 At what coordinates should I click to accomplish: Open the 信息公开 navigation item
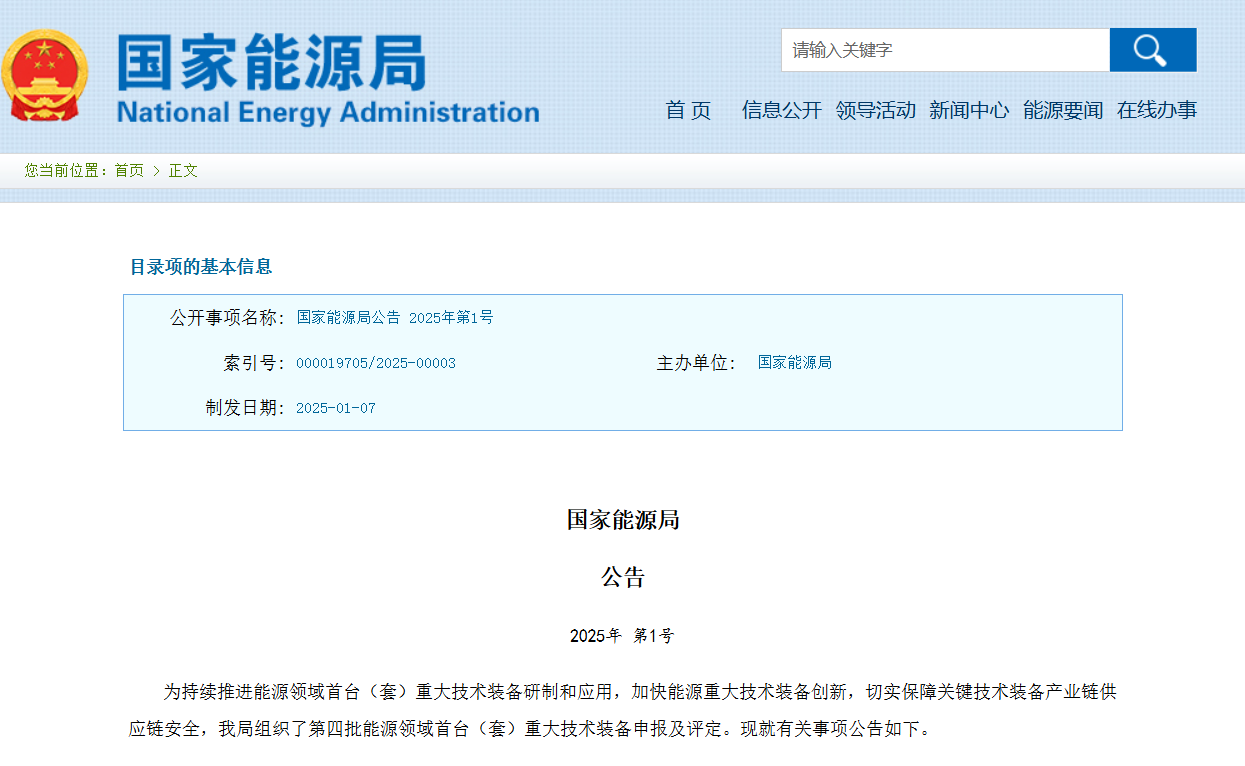[782, 110]
